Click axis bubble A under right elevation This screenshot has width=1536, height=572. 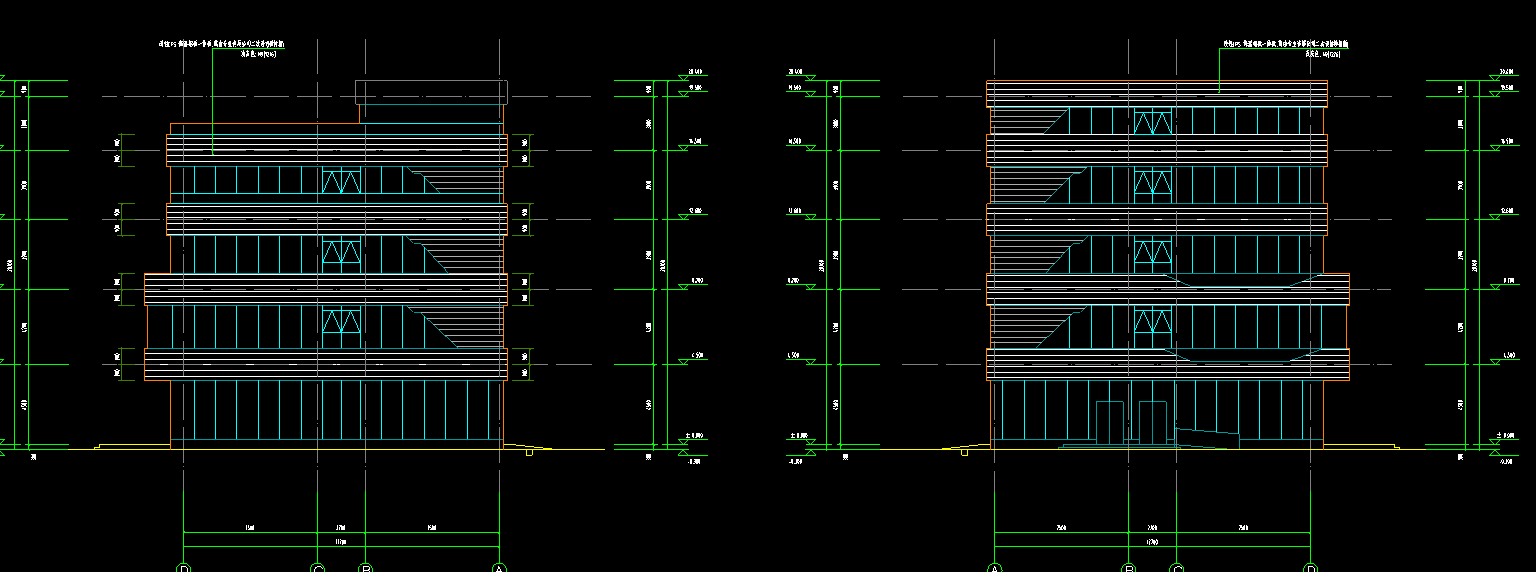click(x=995, y=568)
